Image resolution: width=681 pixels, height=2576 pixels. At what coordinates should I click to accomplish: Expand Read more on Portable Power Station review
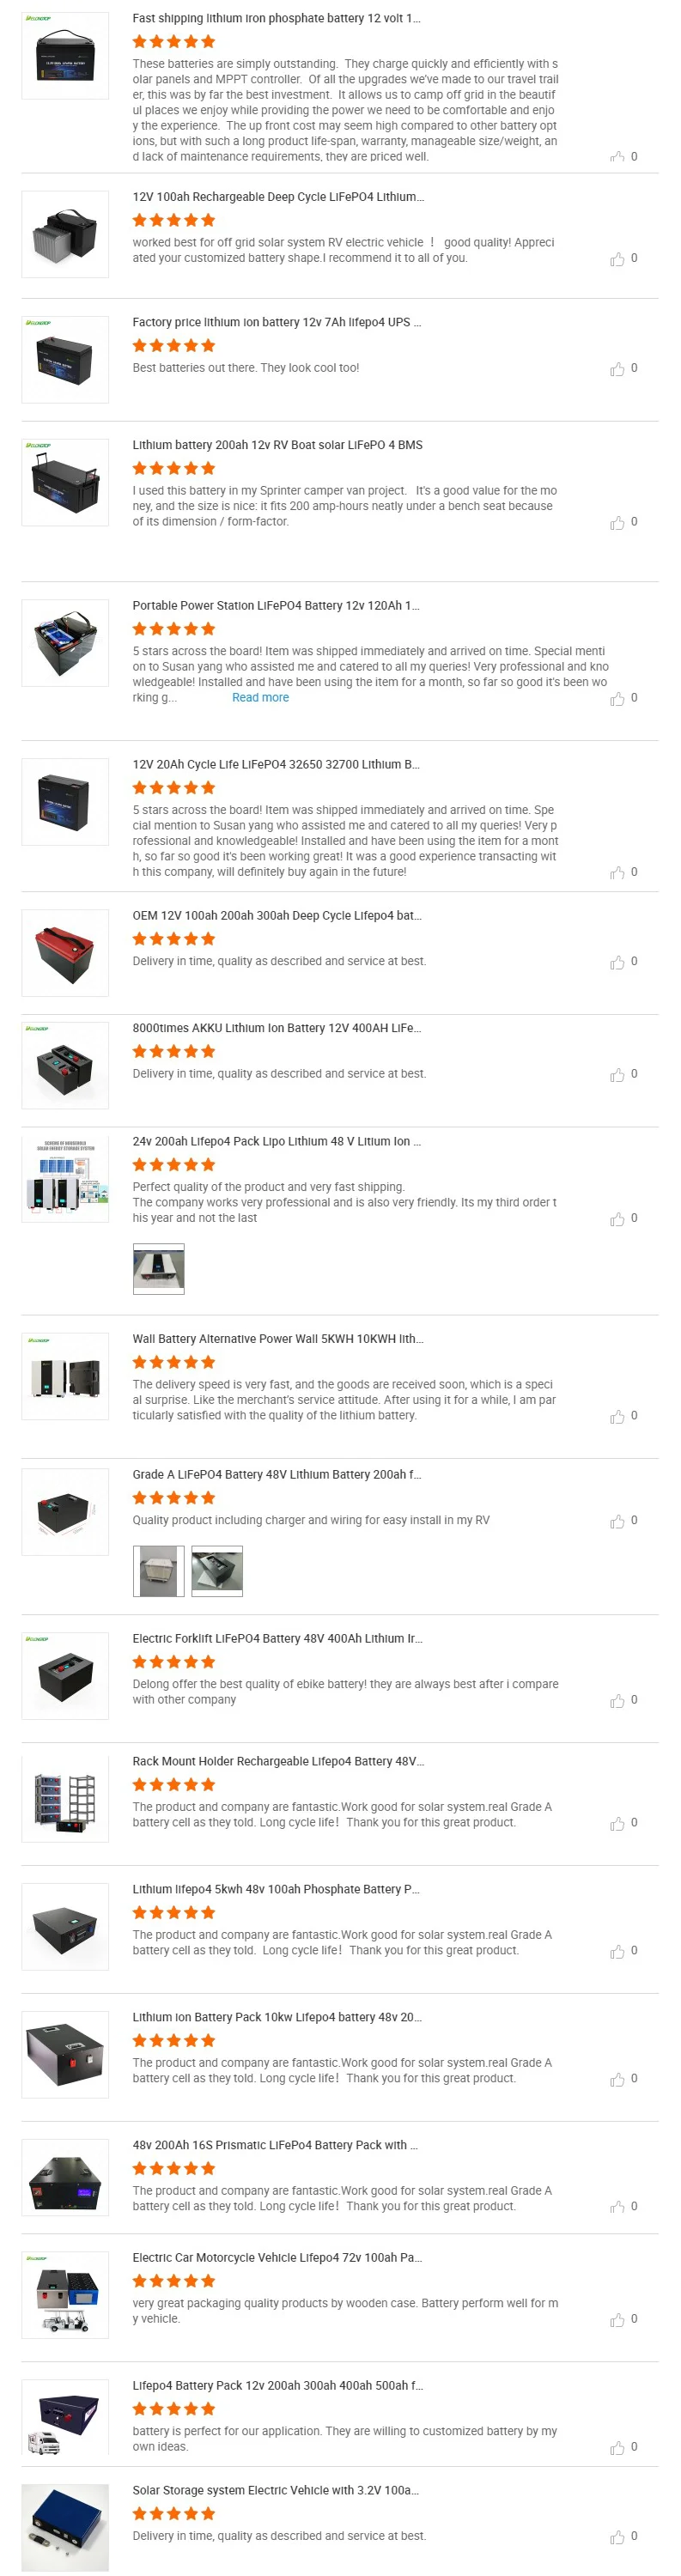[x=260, y=698]
